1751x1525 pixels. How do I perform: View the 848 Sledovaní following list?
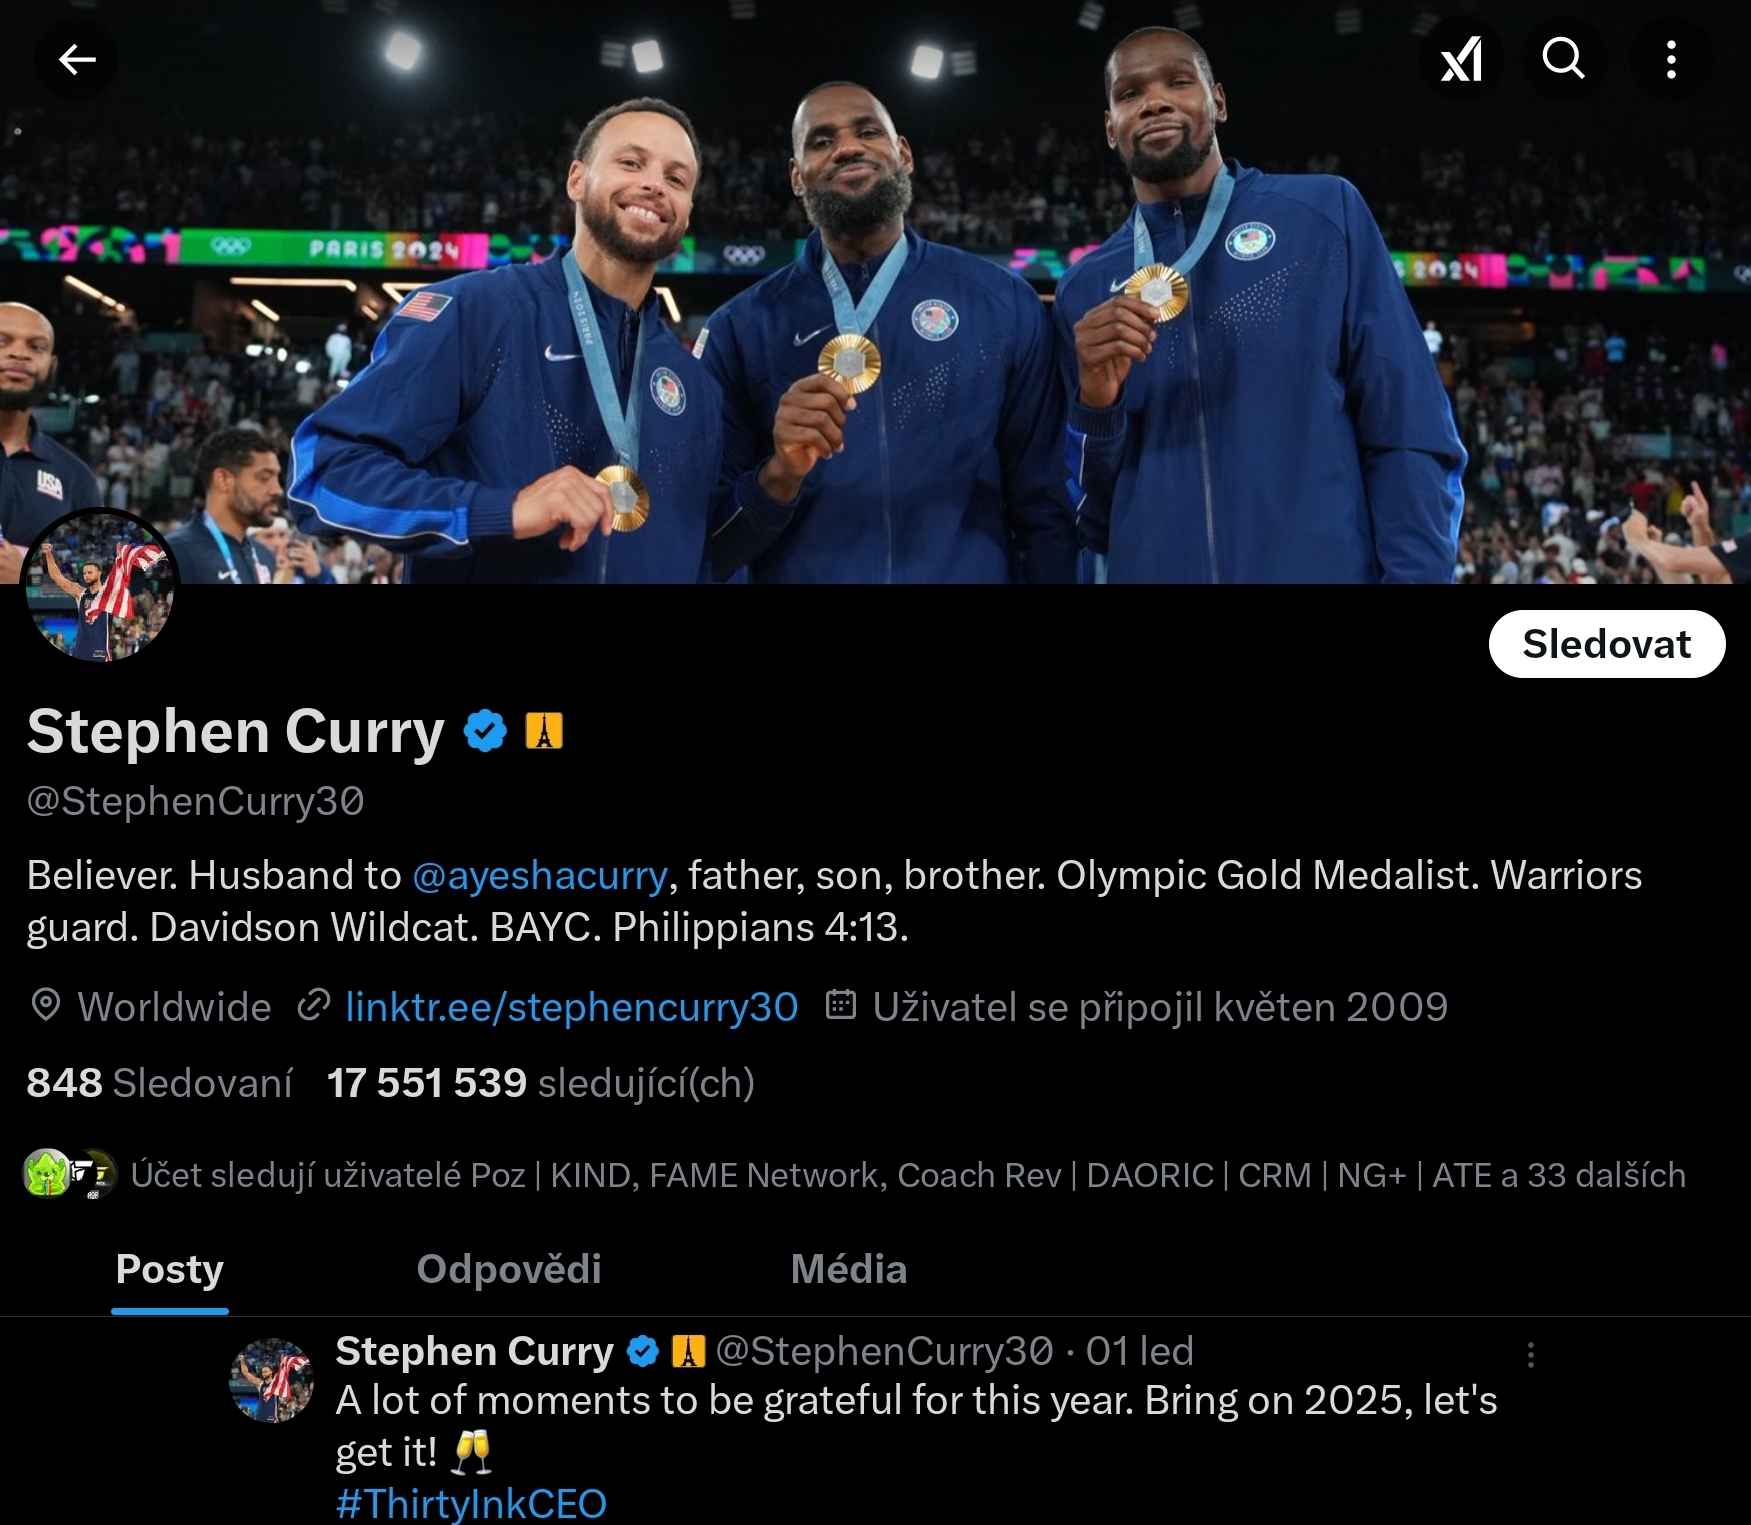(159, 1083)
